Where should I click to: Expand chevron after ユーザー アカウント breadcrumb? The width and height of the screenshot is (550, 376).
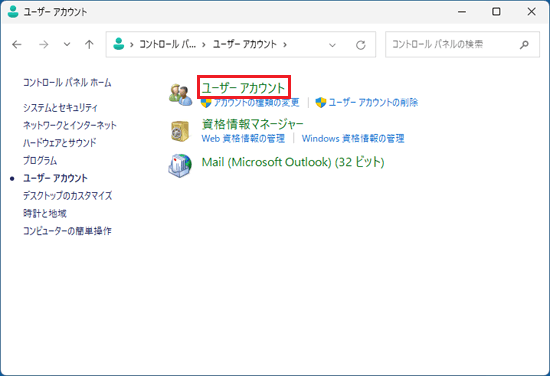(x=285, y=45)
